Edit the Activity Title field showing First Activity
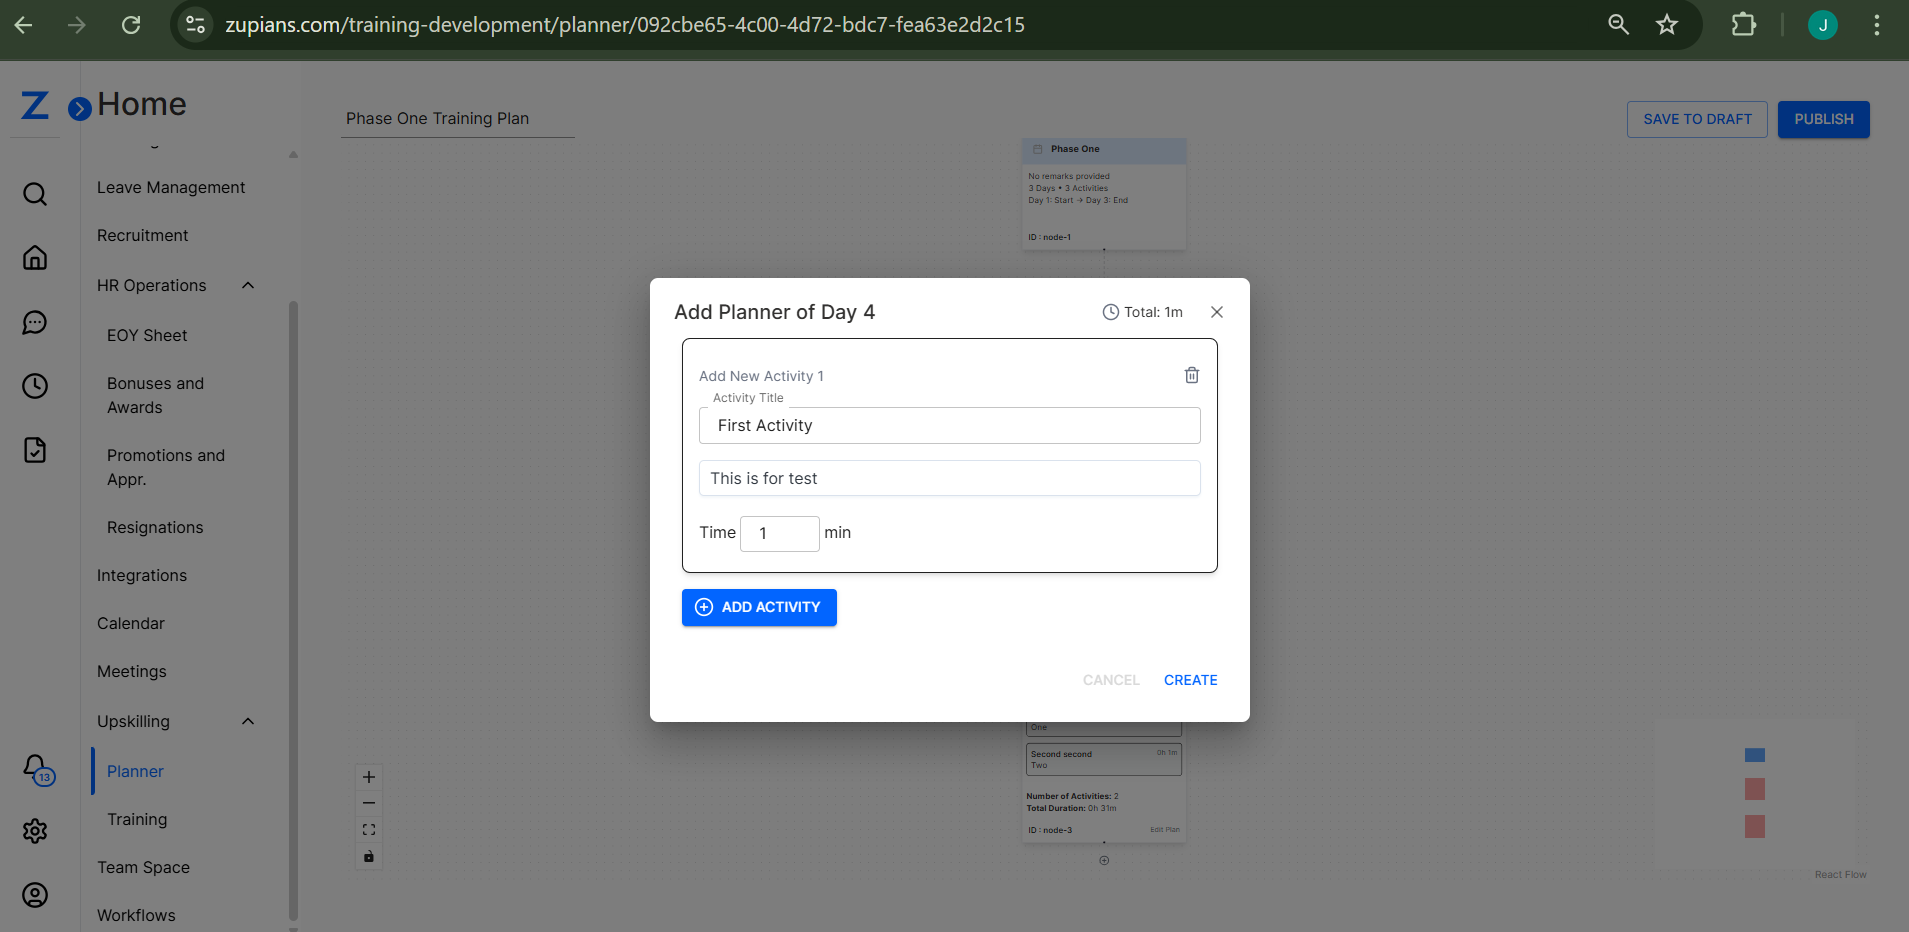The height and width of the screenshot is (932, 1909). tap(948, 425)
